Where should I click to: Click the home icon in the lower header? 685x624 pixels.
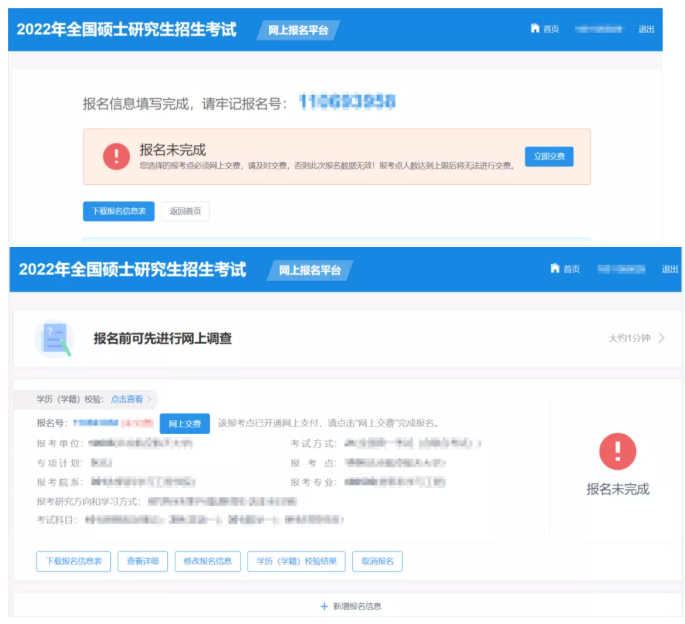555,268
